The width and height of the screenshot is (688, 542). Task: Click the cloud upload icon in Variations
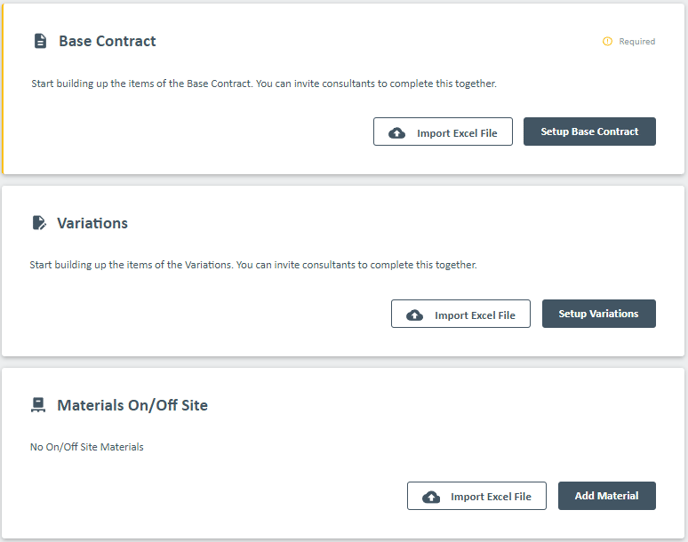tap(415, 315)
